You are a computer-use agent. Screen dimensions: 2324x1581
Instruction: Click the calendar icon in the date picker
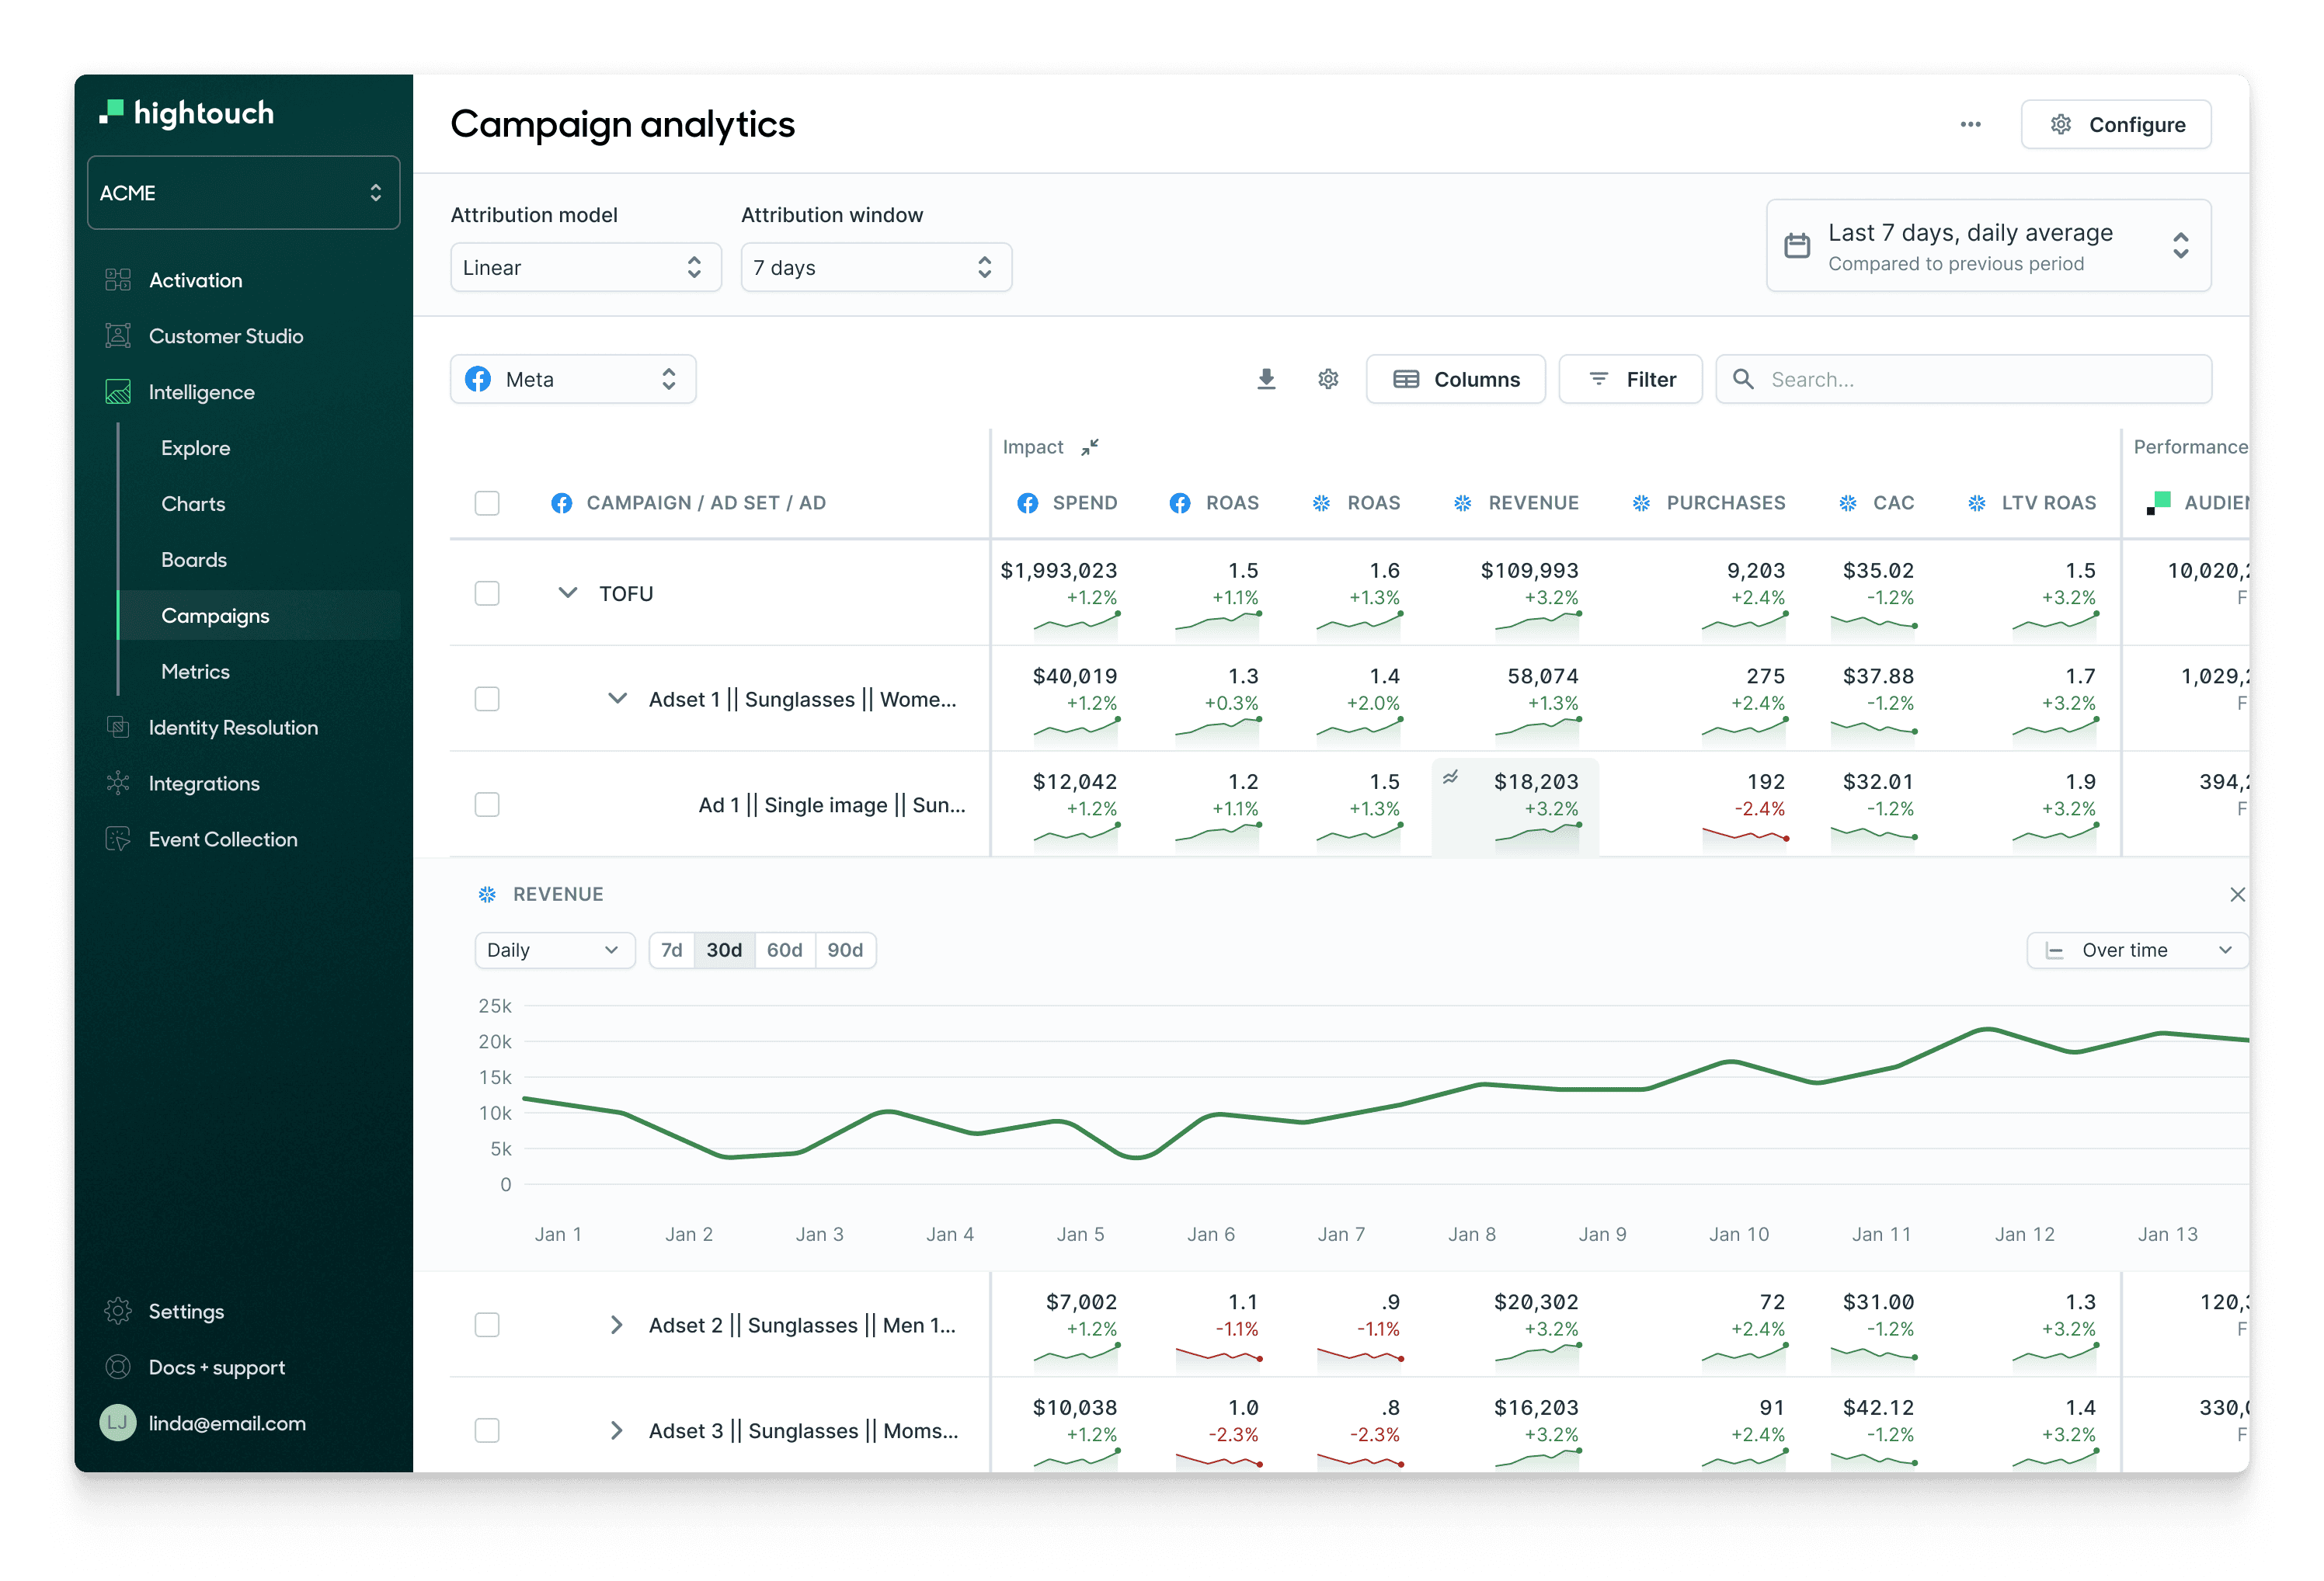point(1798,245)
